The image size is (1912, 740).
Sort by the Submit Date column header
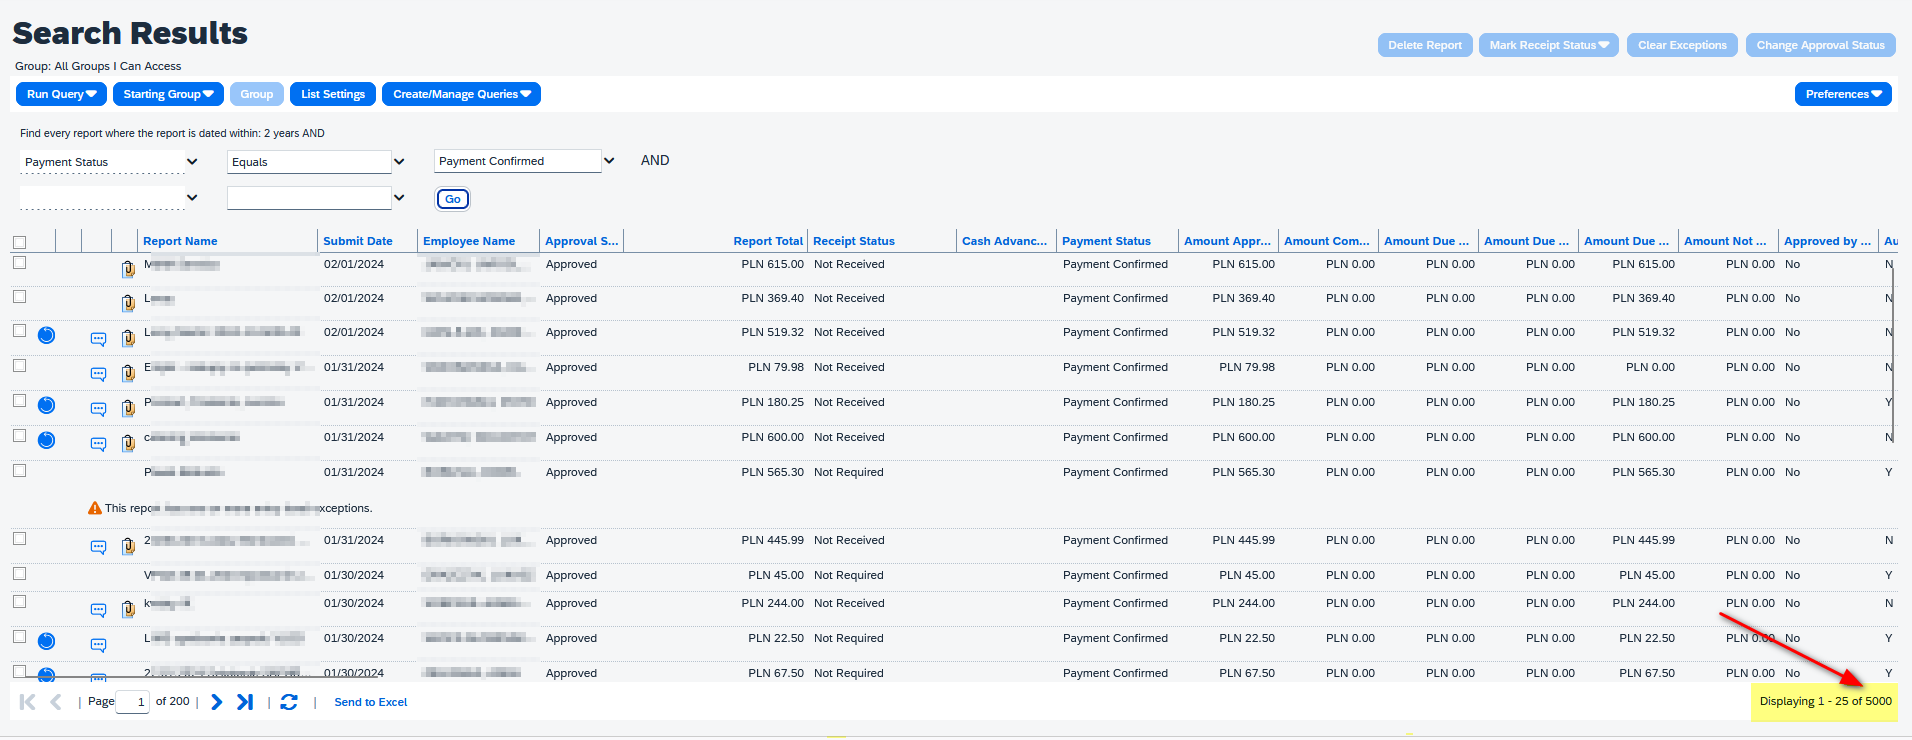pos(357,241)
